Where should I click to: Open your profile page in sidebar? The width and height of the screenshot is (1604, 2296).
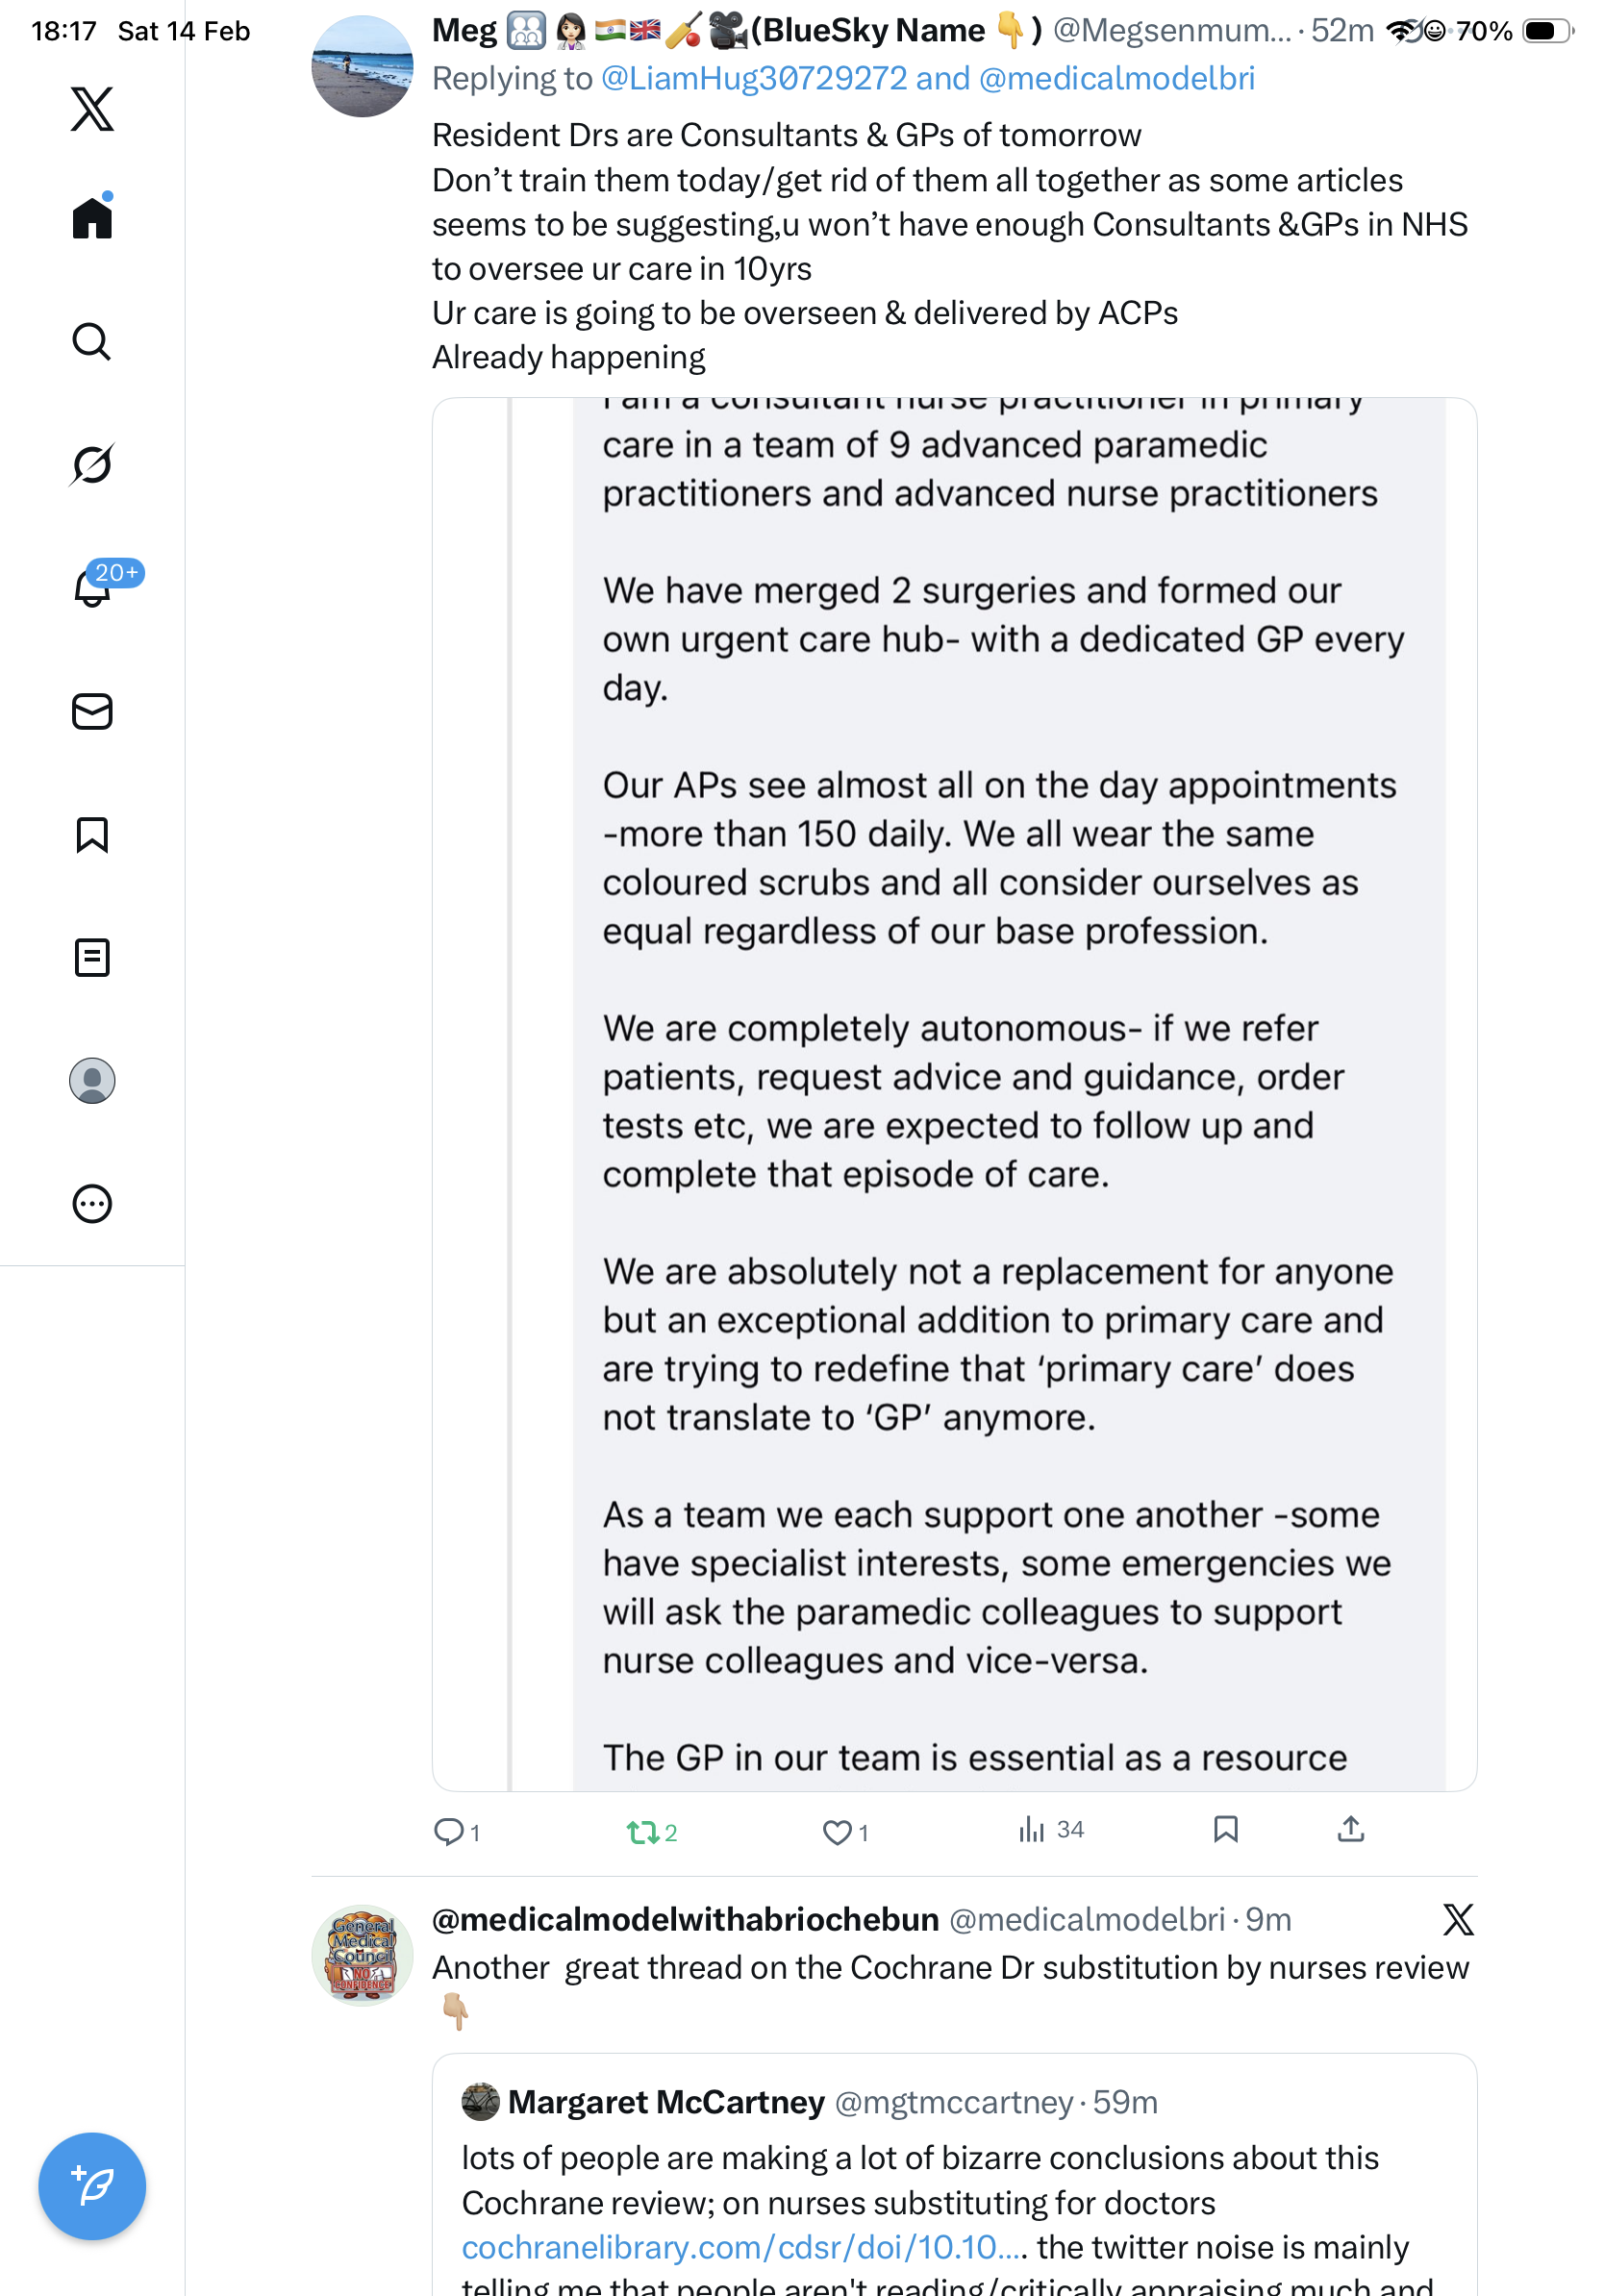92,1081
